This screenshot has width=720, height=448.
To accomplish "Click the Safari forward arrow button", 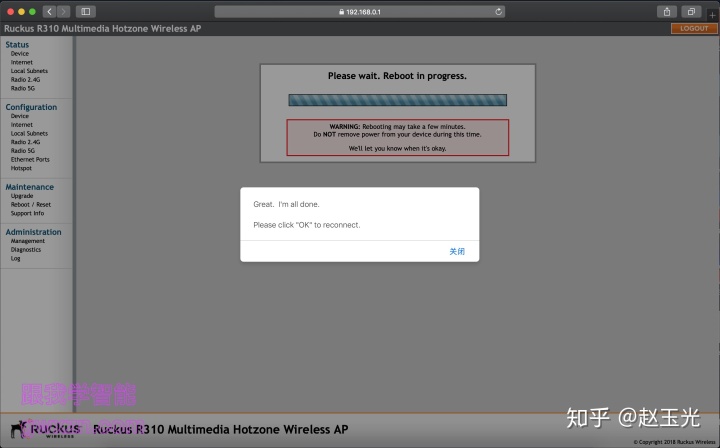I will click(63, 11).
